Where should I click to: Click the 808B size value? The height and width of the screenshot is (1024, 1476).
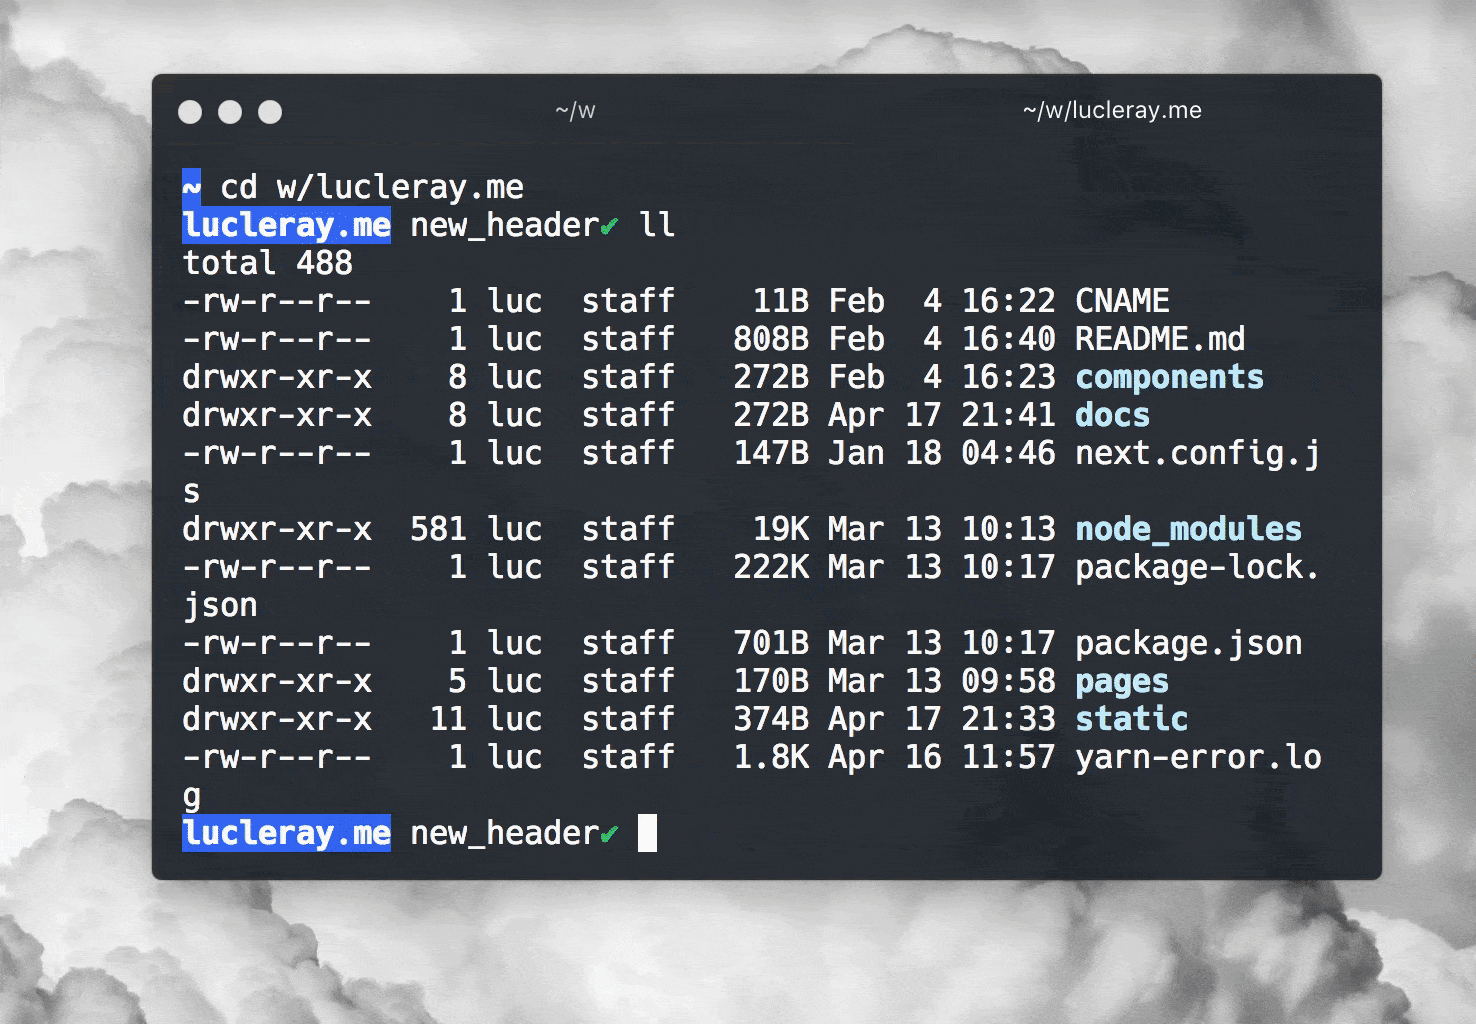pos(771,339)
